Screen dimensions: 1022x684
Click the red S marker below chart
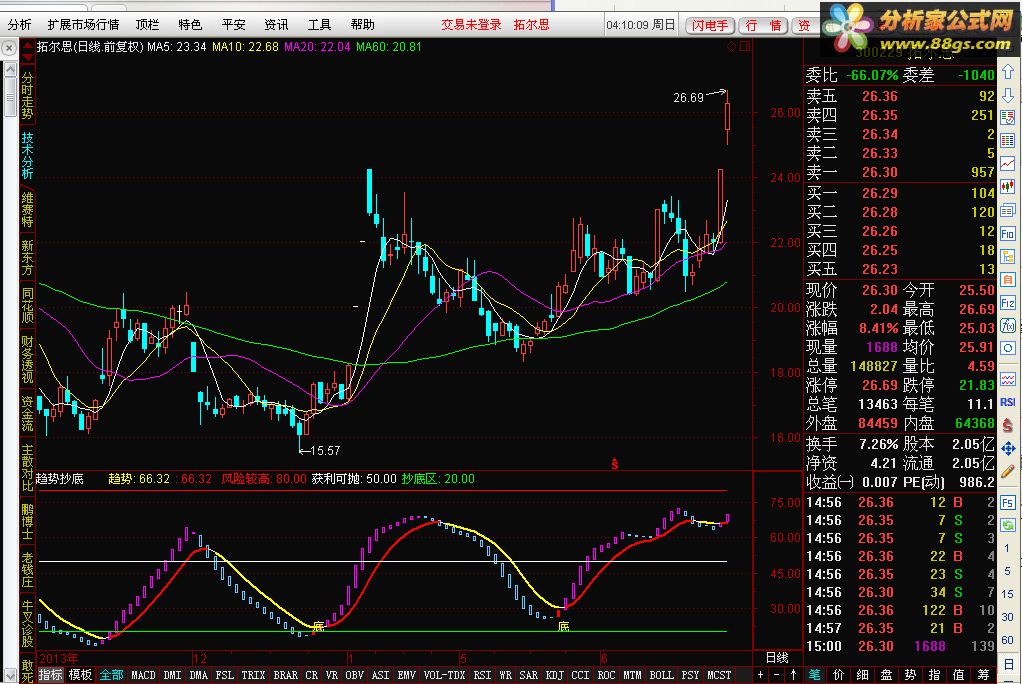(x=614, y=464)
